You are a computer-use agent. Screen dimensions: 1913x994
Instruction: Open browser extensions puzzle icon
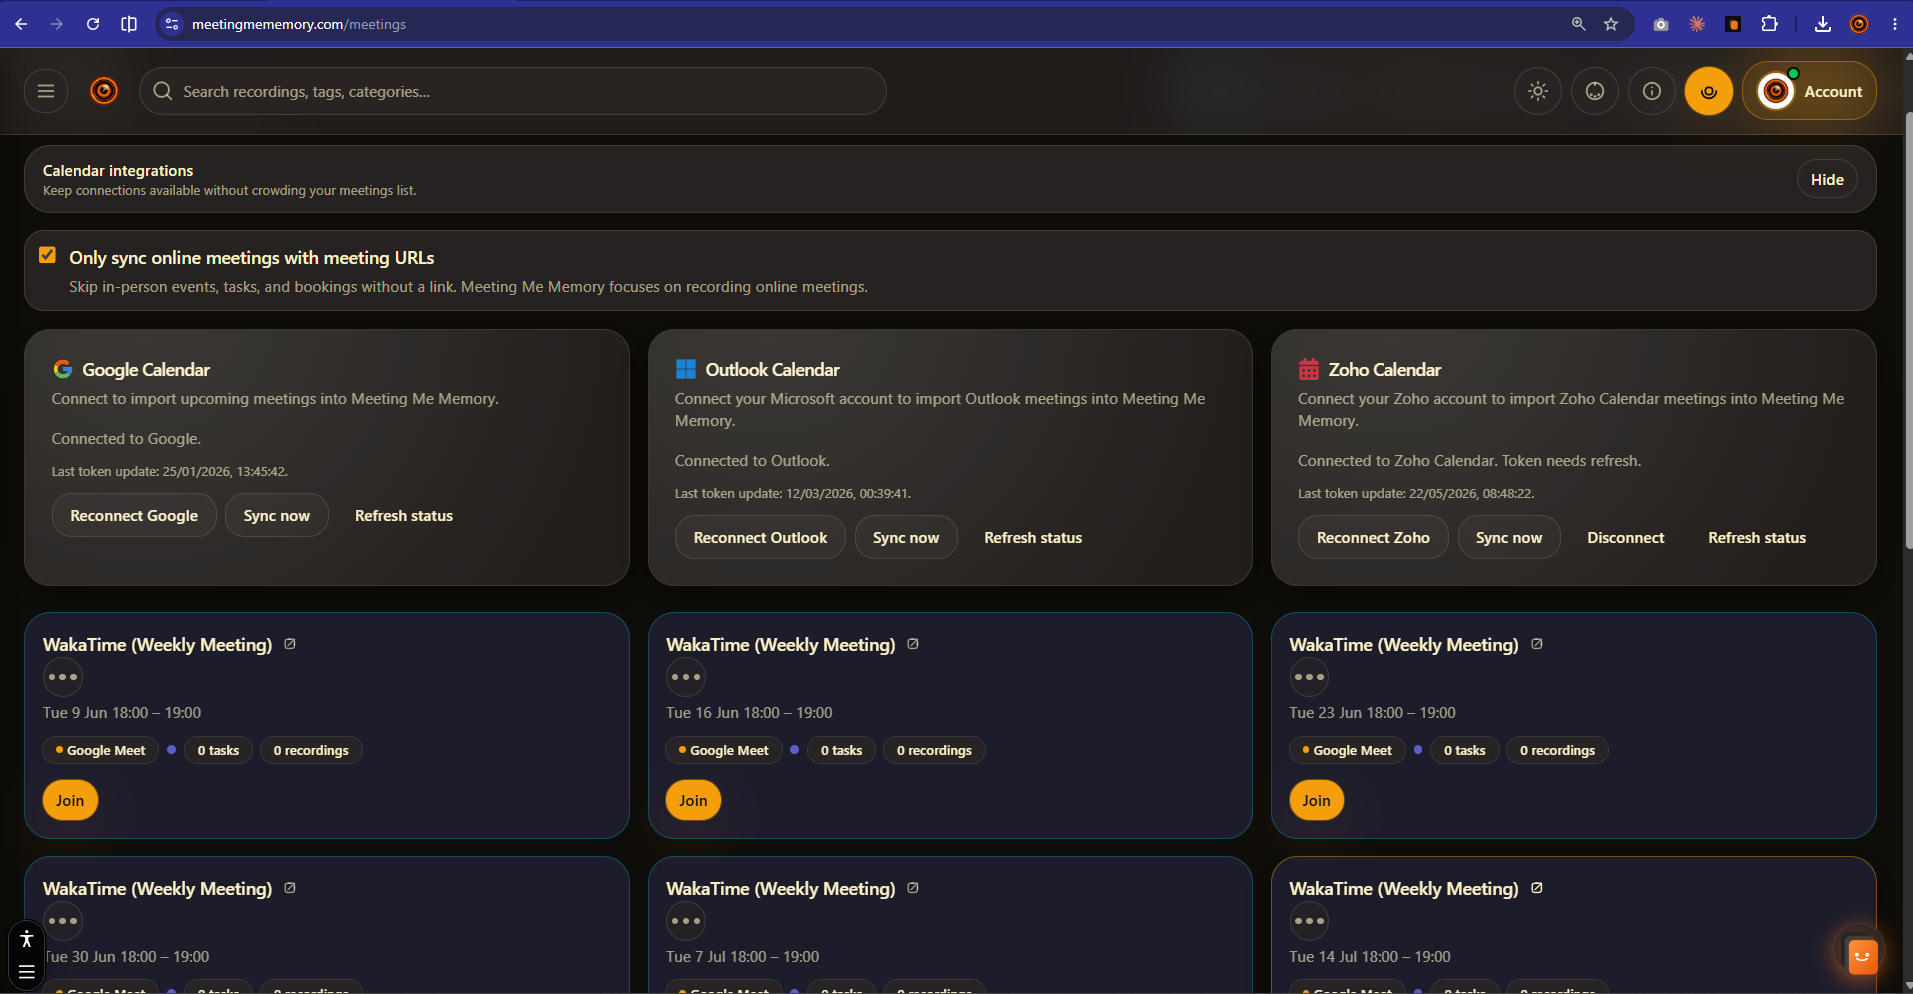pyautogui.click(x=1769, y=24)
